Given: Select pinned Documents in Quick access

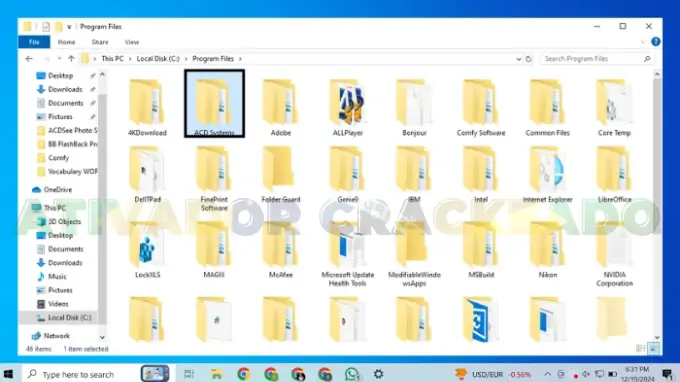Looking at the screenshot, I should 65,103.
